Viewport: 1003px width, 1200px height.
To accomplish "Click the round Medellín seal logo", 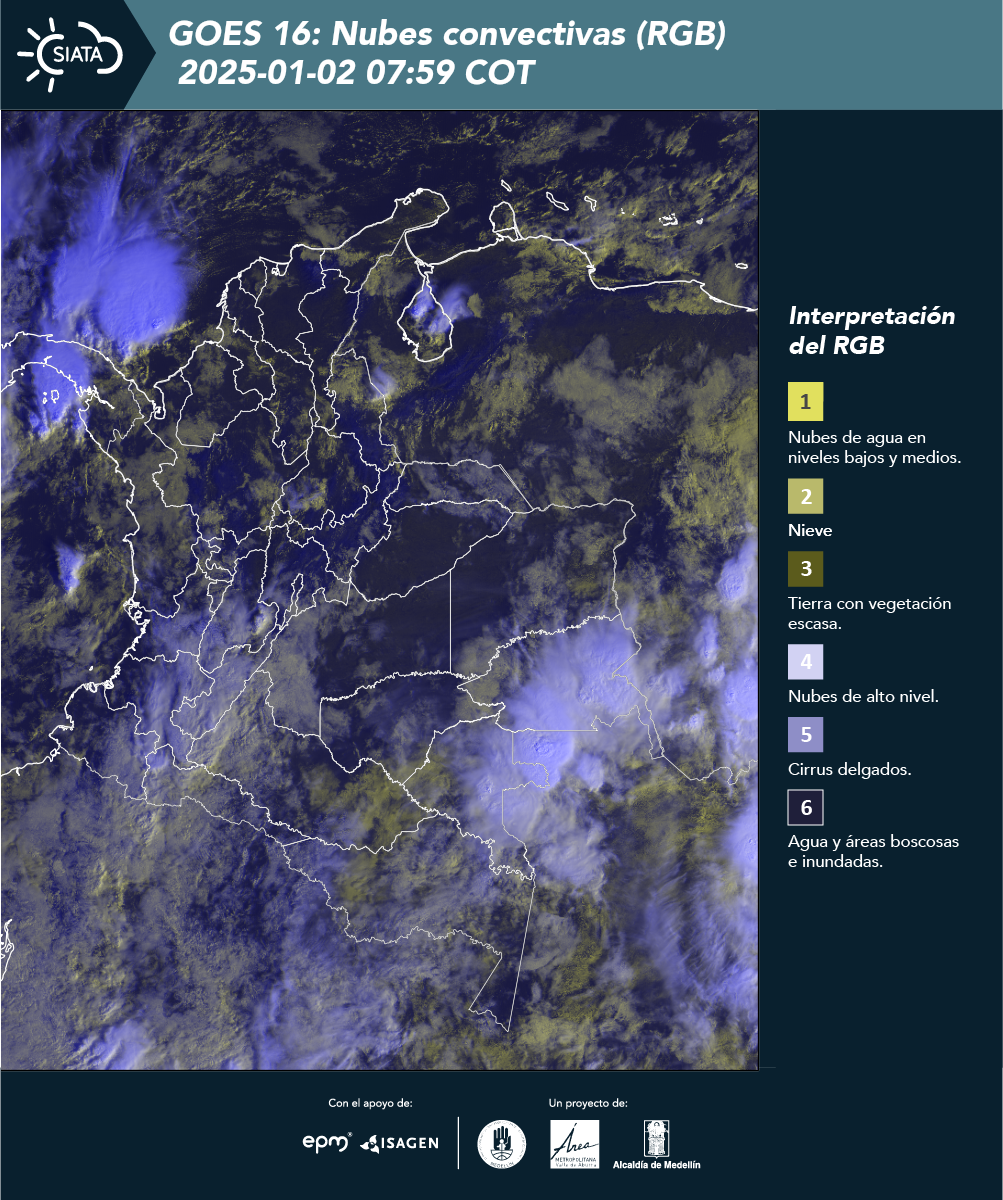I will coord(501,1144).
